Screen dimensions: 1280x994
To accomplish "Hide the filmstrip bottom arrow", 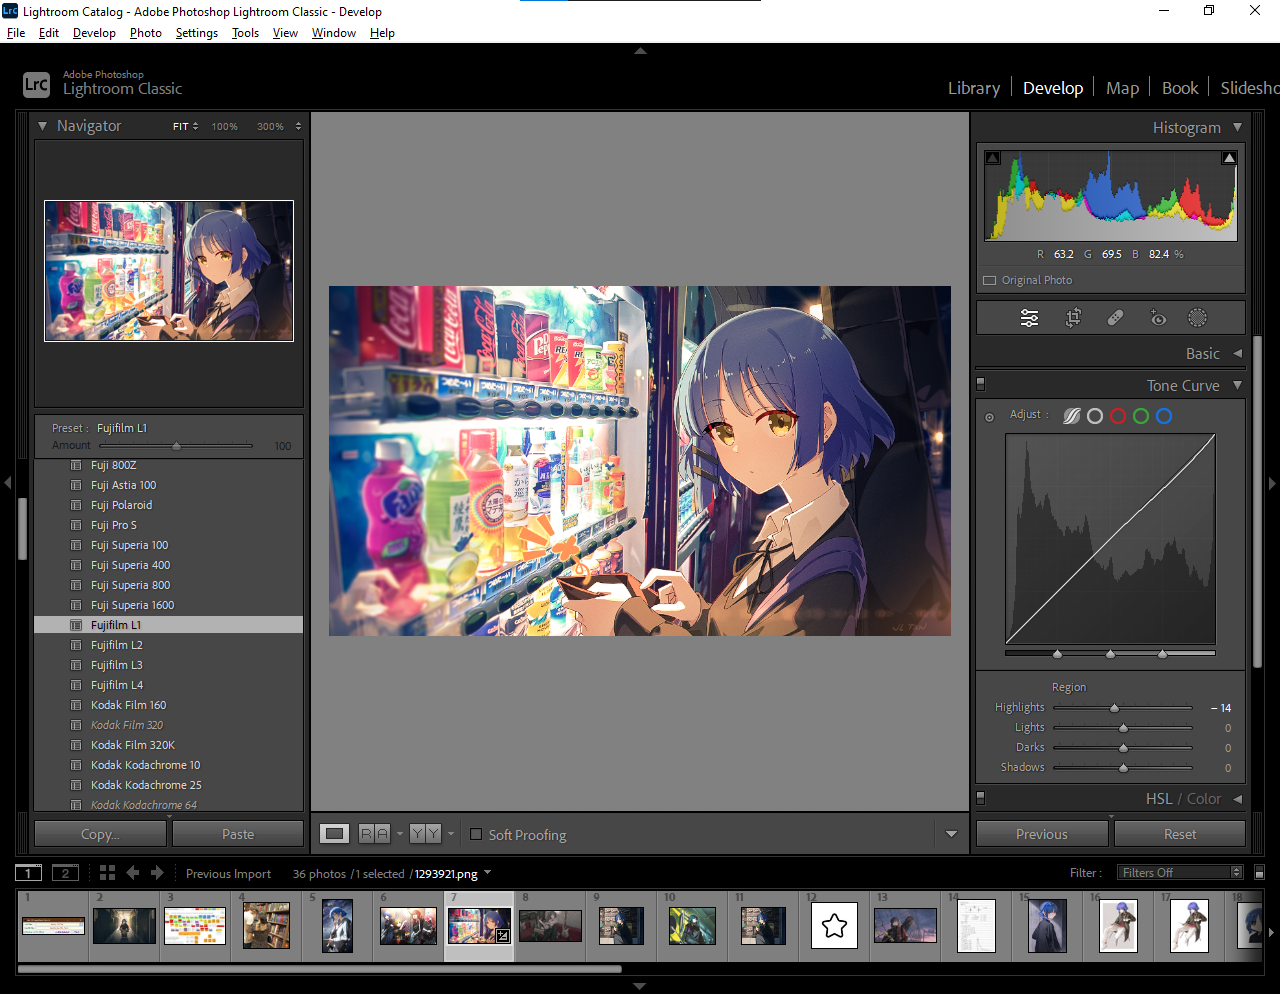I will coord(640,986).
